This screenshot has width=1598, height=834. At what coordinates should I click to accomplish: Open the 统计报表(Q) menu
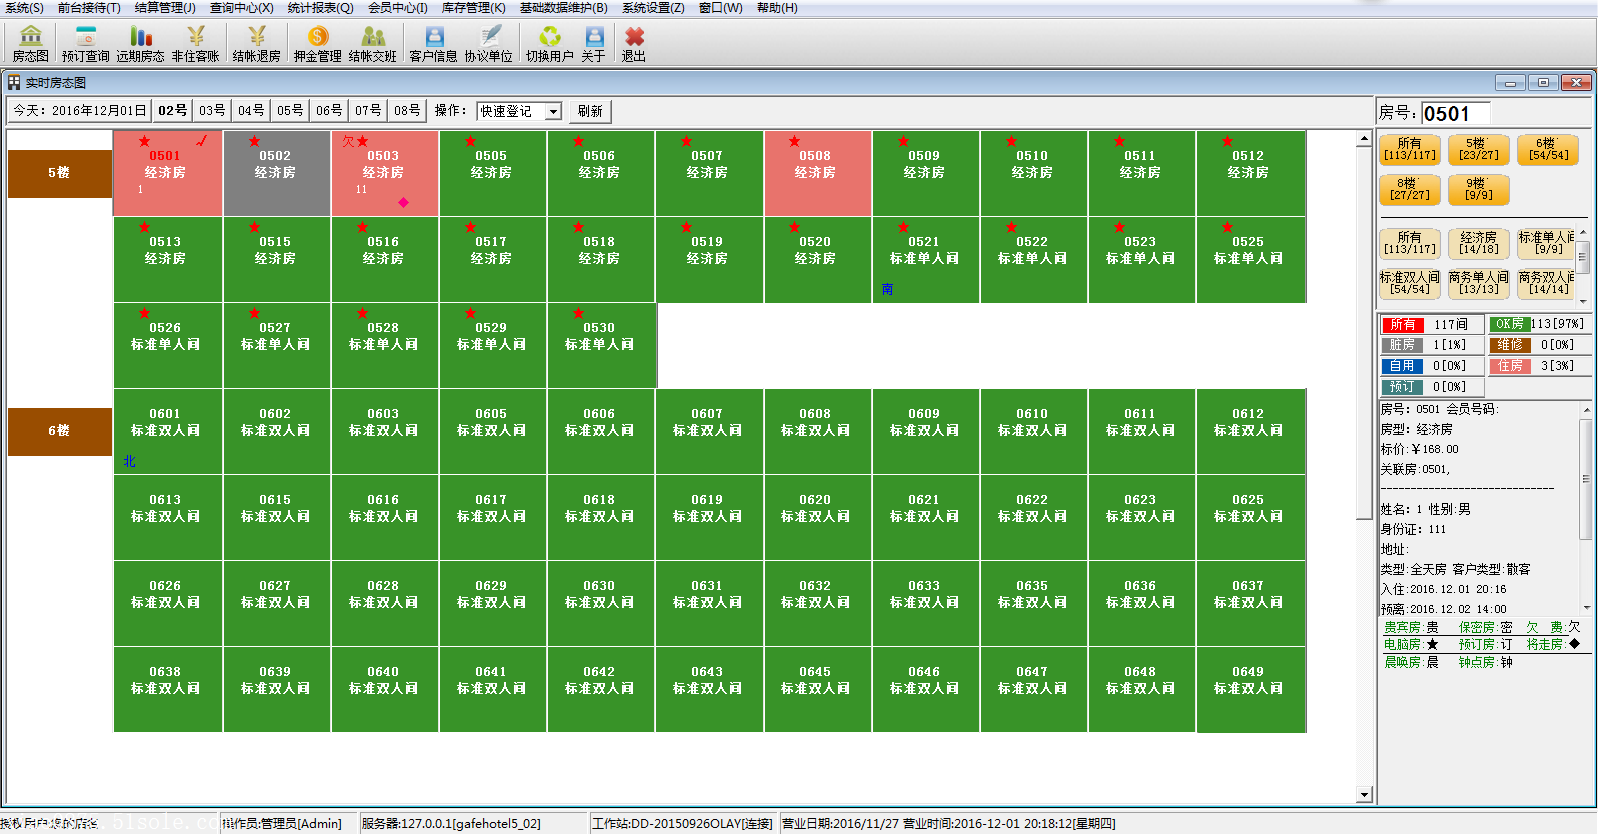[x=320, y=8]
